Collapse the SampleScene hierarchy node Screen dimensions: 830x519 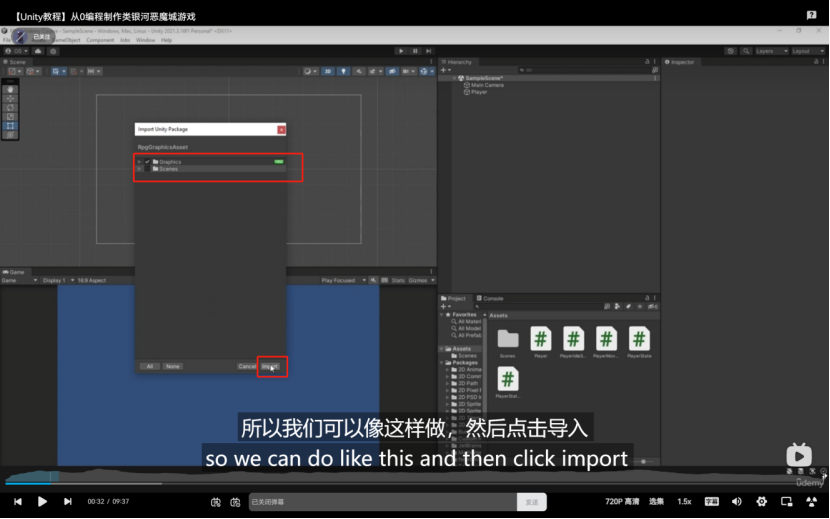(454, 78)
